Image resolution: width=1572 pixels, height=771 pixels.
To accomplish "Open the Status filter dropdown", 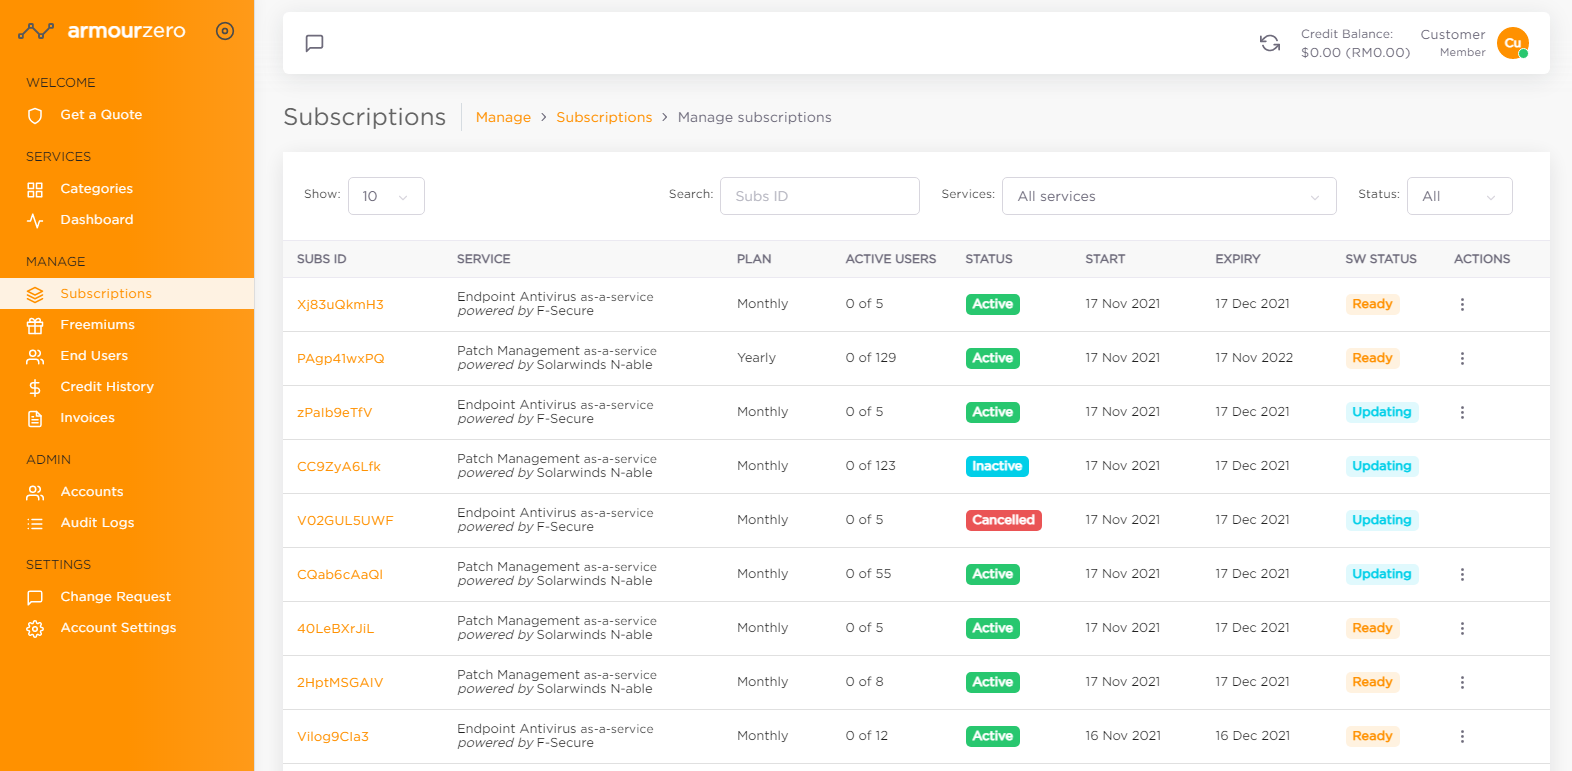I will pyautogui.click(x=1459, y=196).
